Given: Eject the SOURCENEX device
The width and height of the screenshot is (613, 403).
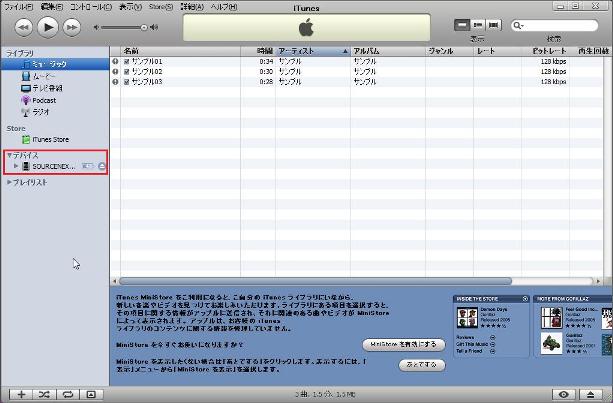Looking at the screenshot, I should [102, 166].
